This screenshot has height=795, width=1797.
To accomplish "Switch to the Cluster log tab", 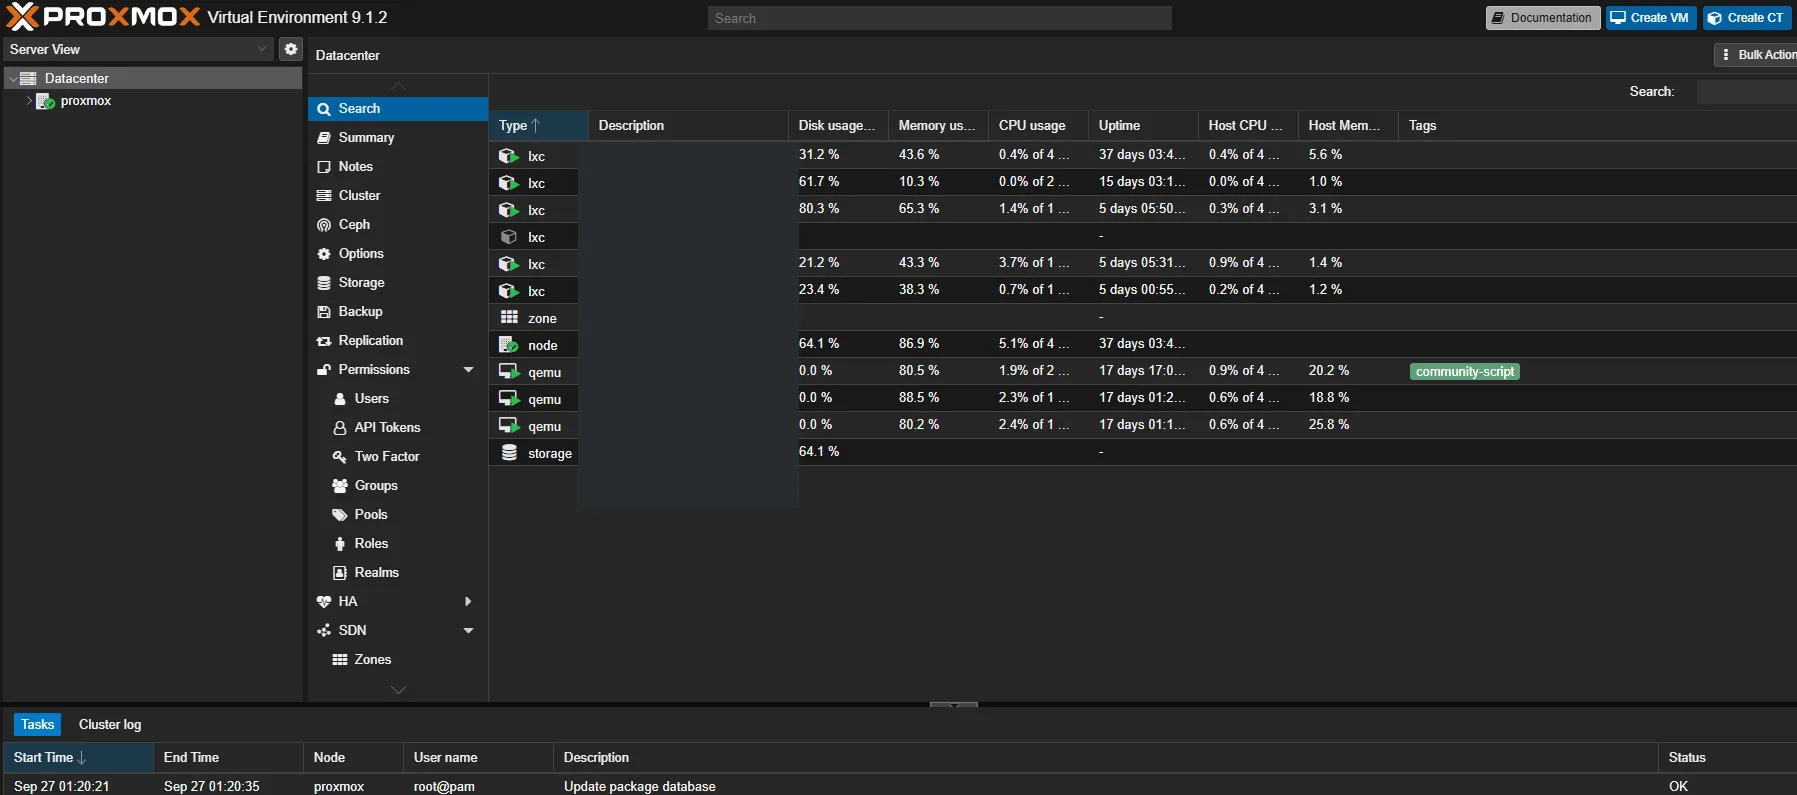I will click(110, 724).
